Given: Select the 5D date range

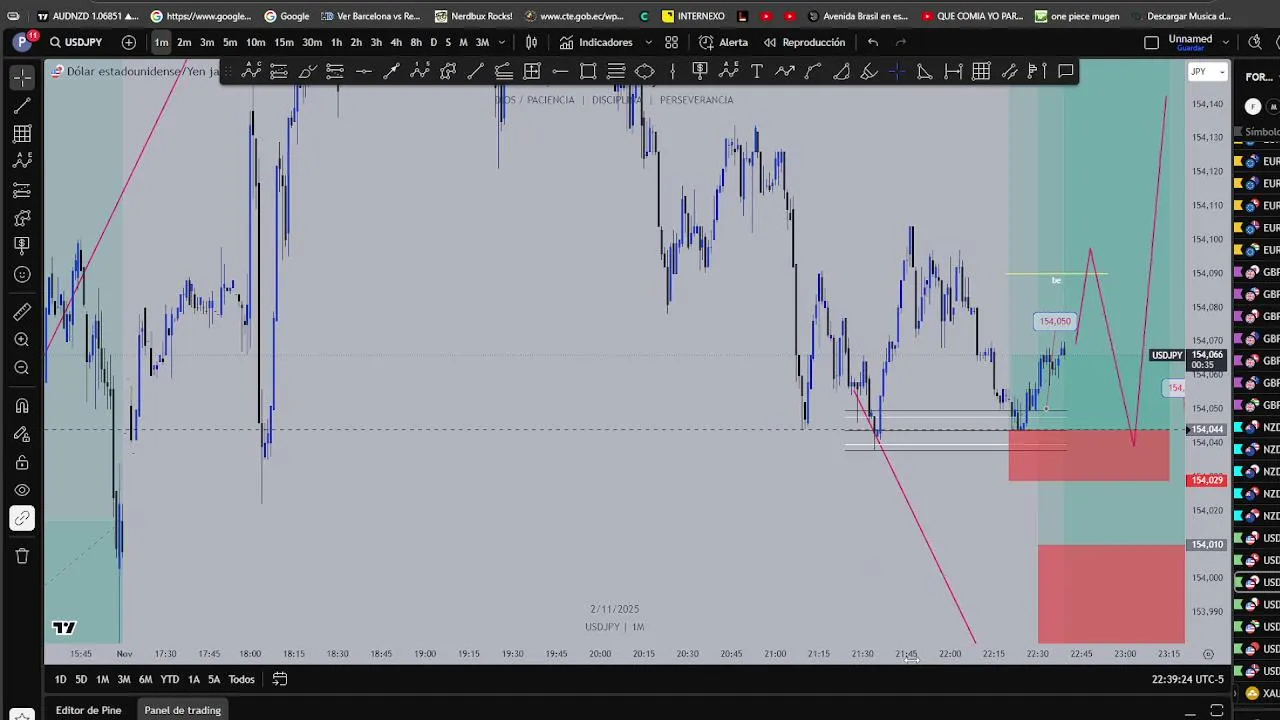Looking at the screenshot, I should coord(81,679).
